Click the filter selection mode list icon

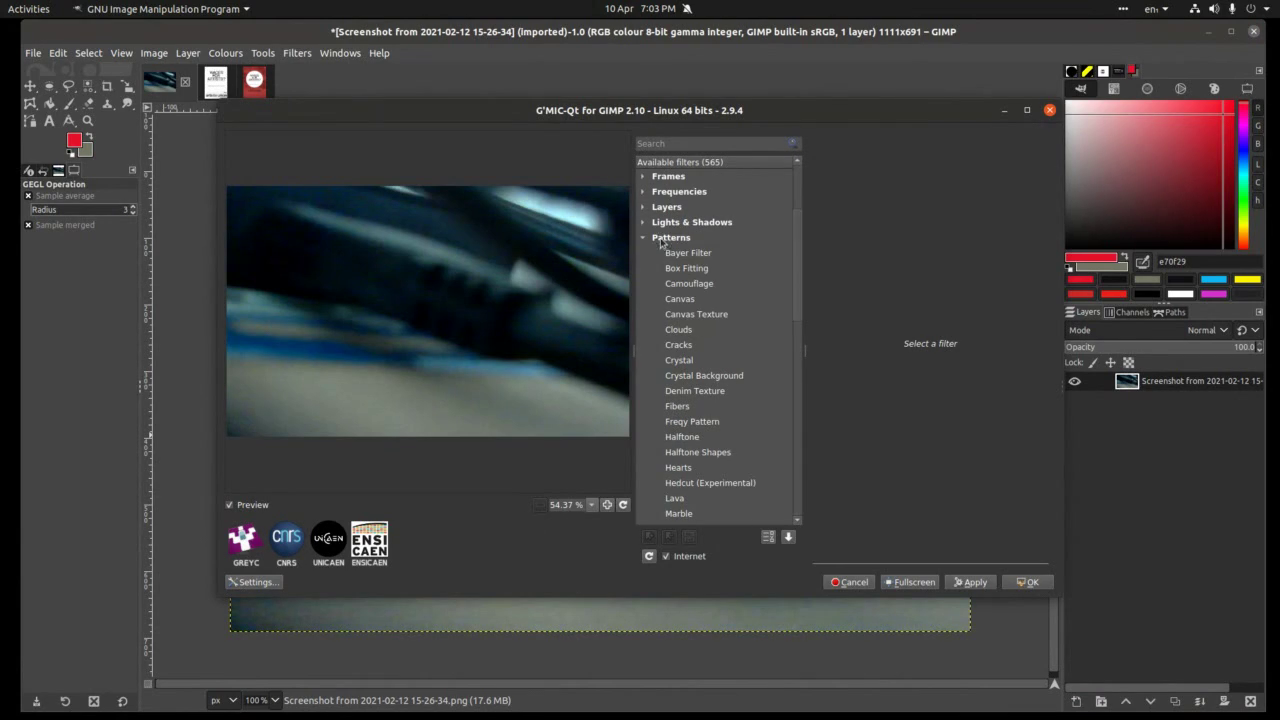tap(768, 537)
